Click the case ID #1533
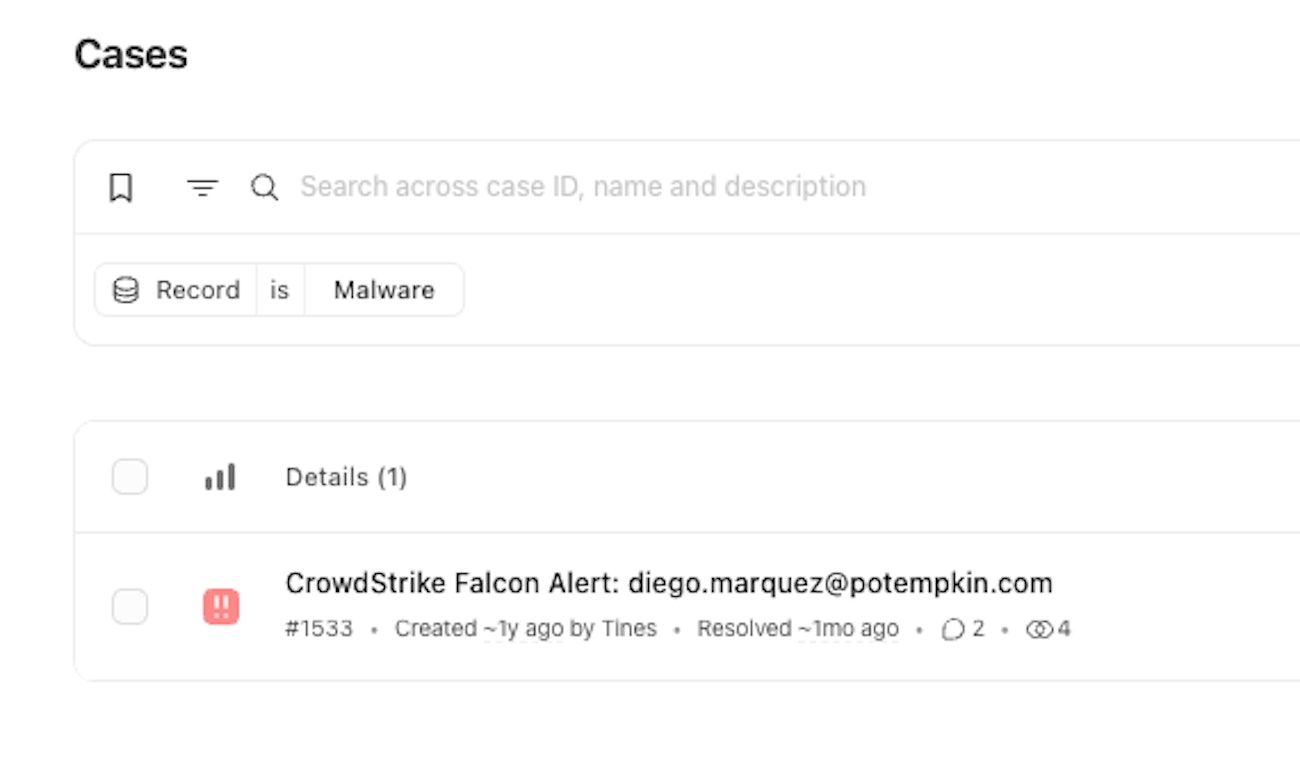This screenshot has width=1300, height=764. click(319, 629)
